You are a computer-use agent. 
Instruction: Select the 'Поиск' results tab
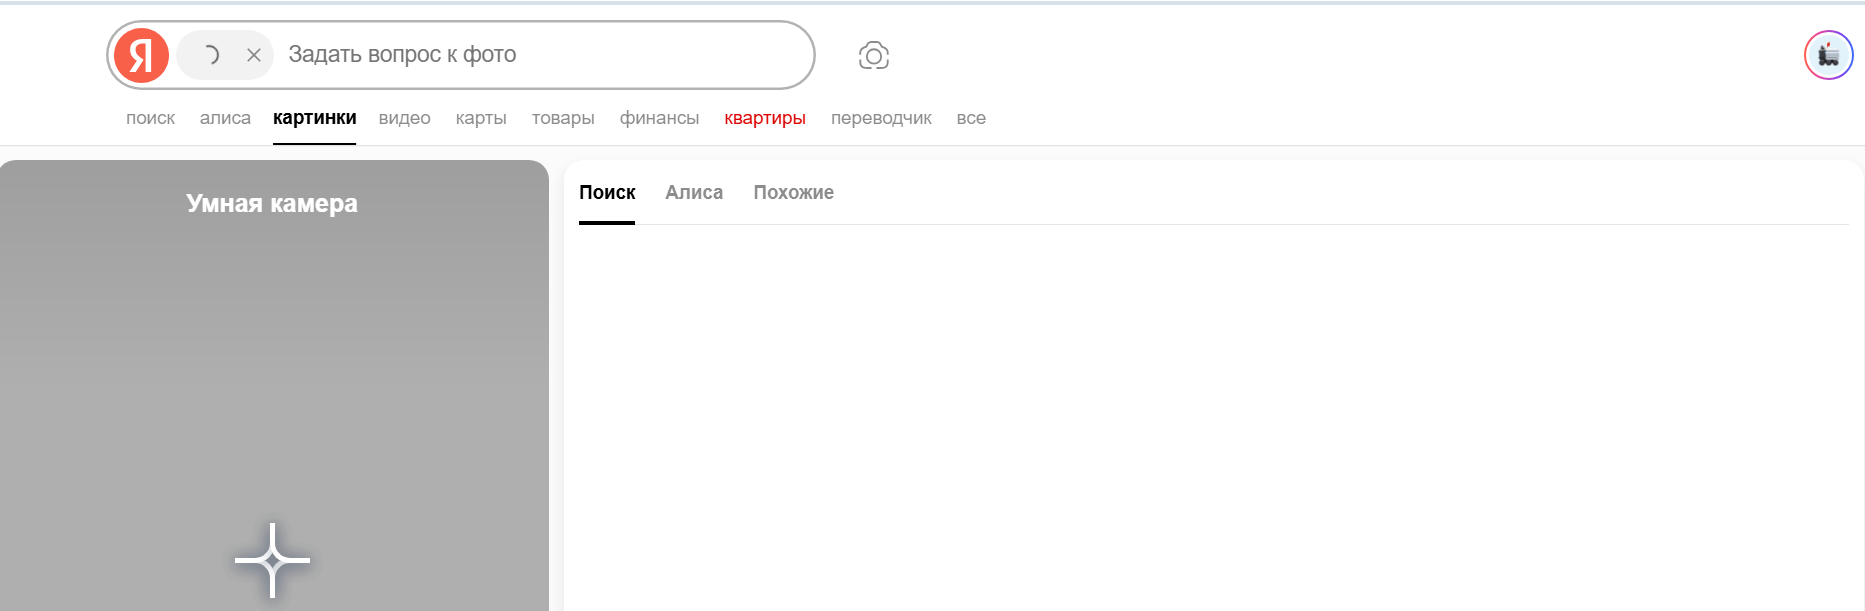point(607,193)
